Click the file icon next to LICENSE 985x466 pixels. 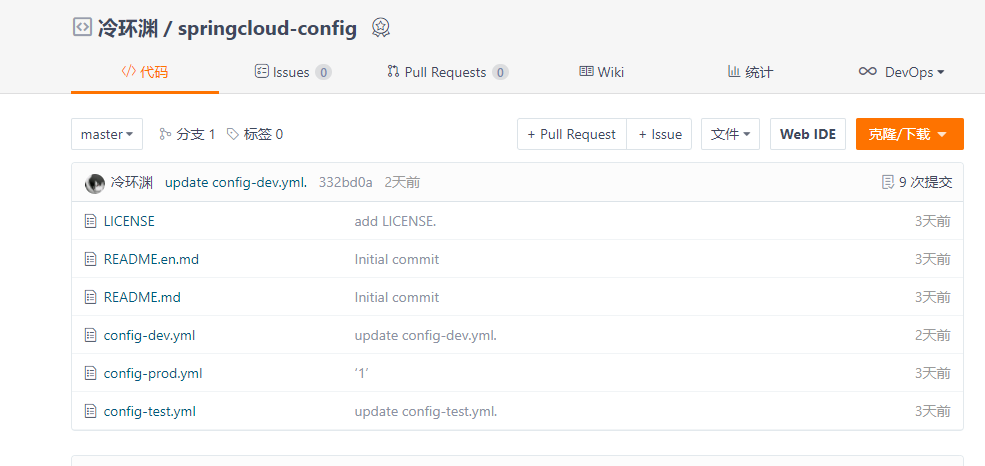90,221
